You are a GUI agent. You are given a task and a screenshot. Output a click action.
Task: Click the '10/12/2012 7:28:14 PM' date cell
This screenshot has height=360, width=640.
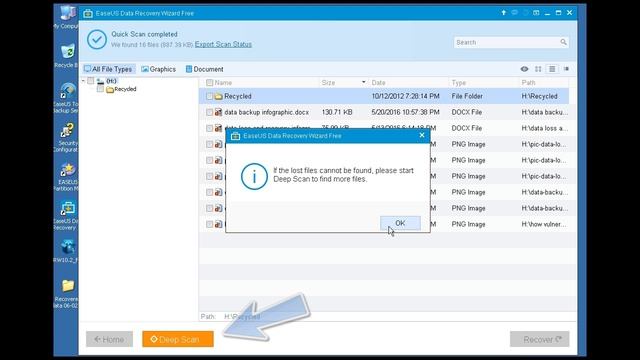tap(405, 96)
